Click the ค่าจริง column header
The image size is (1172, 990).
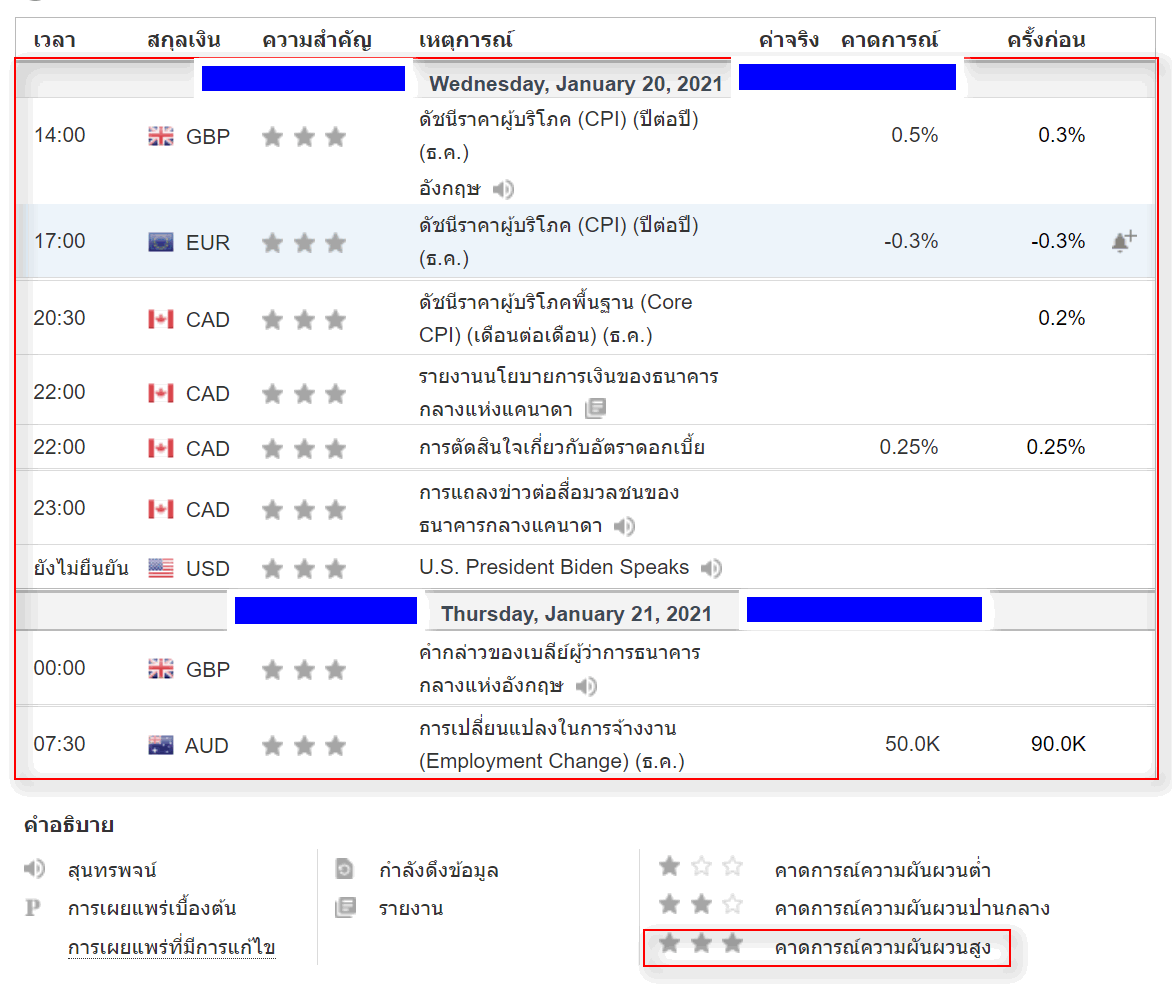tap(789, 40)
